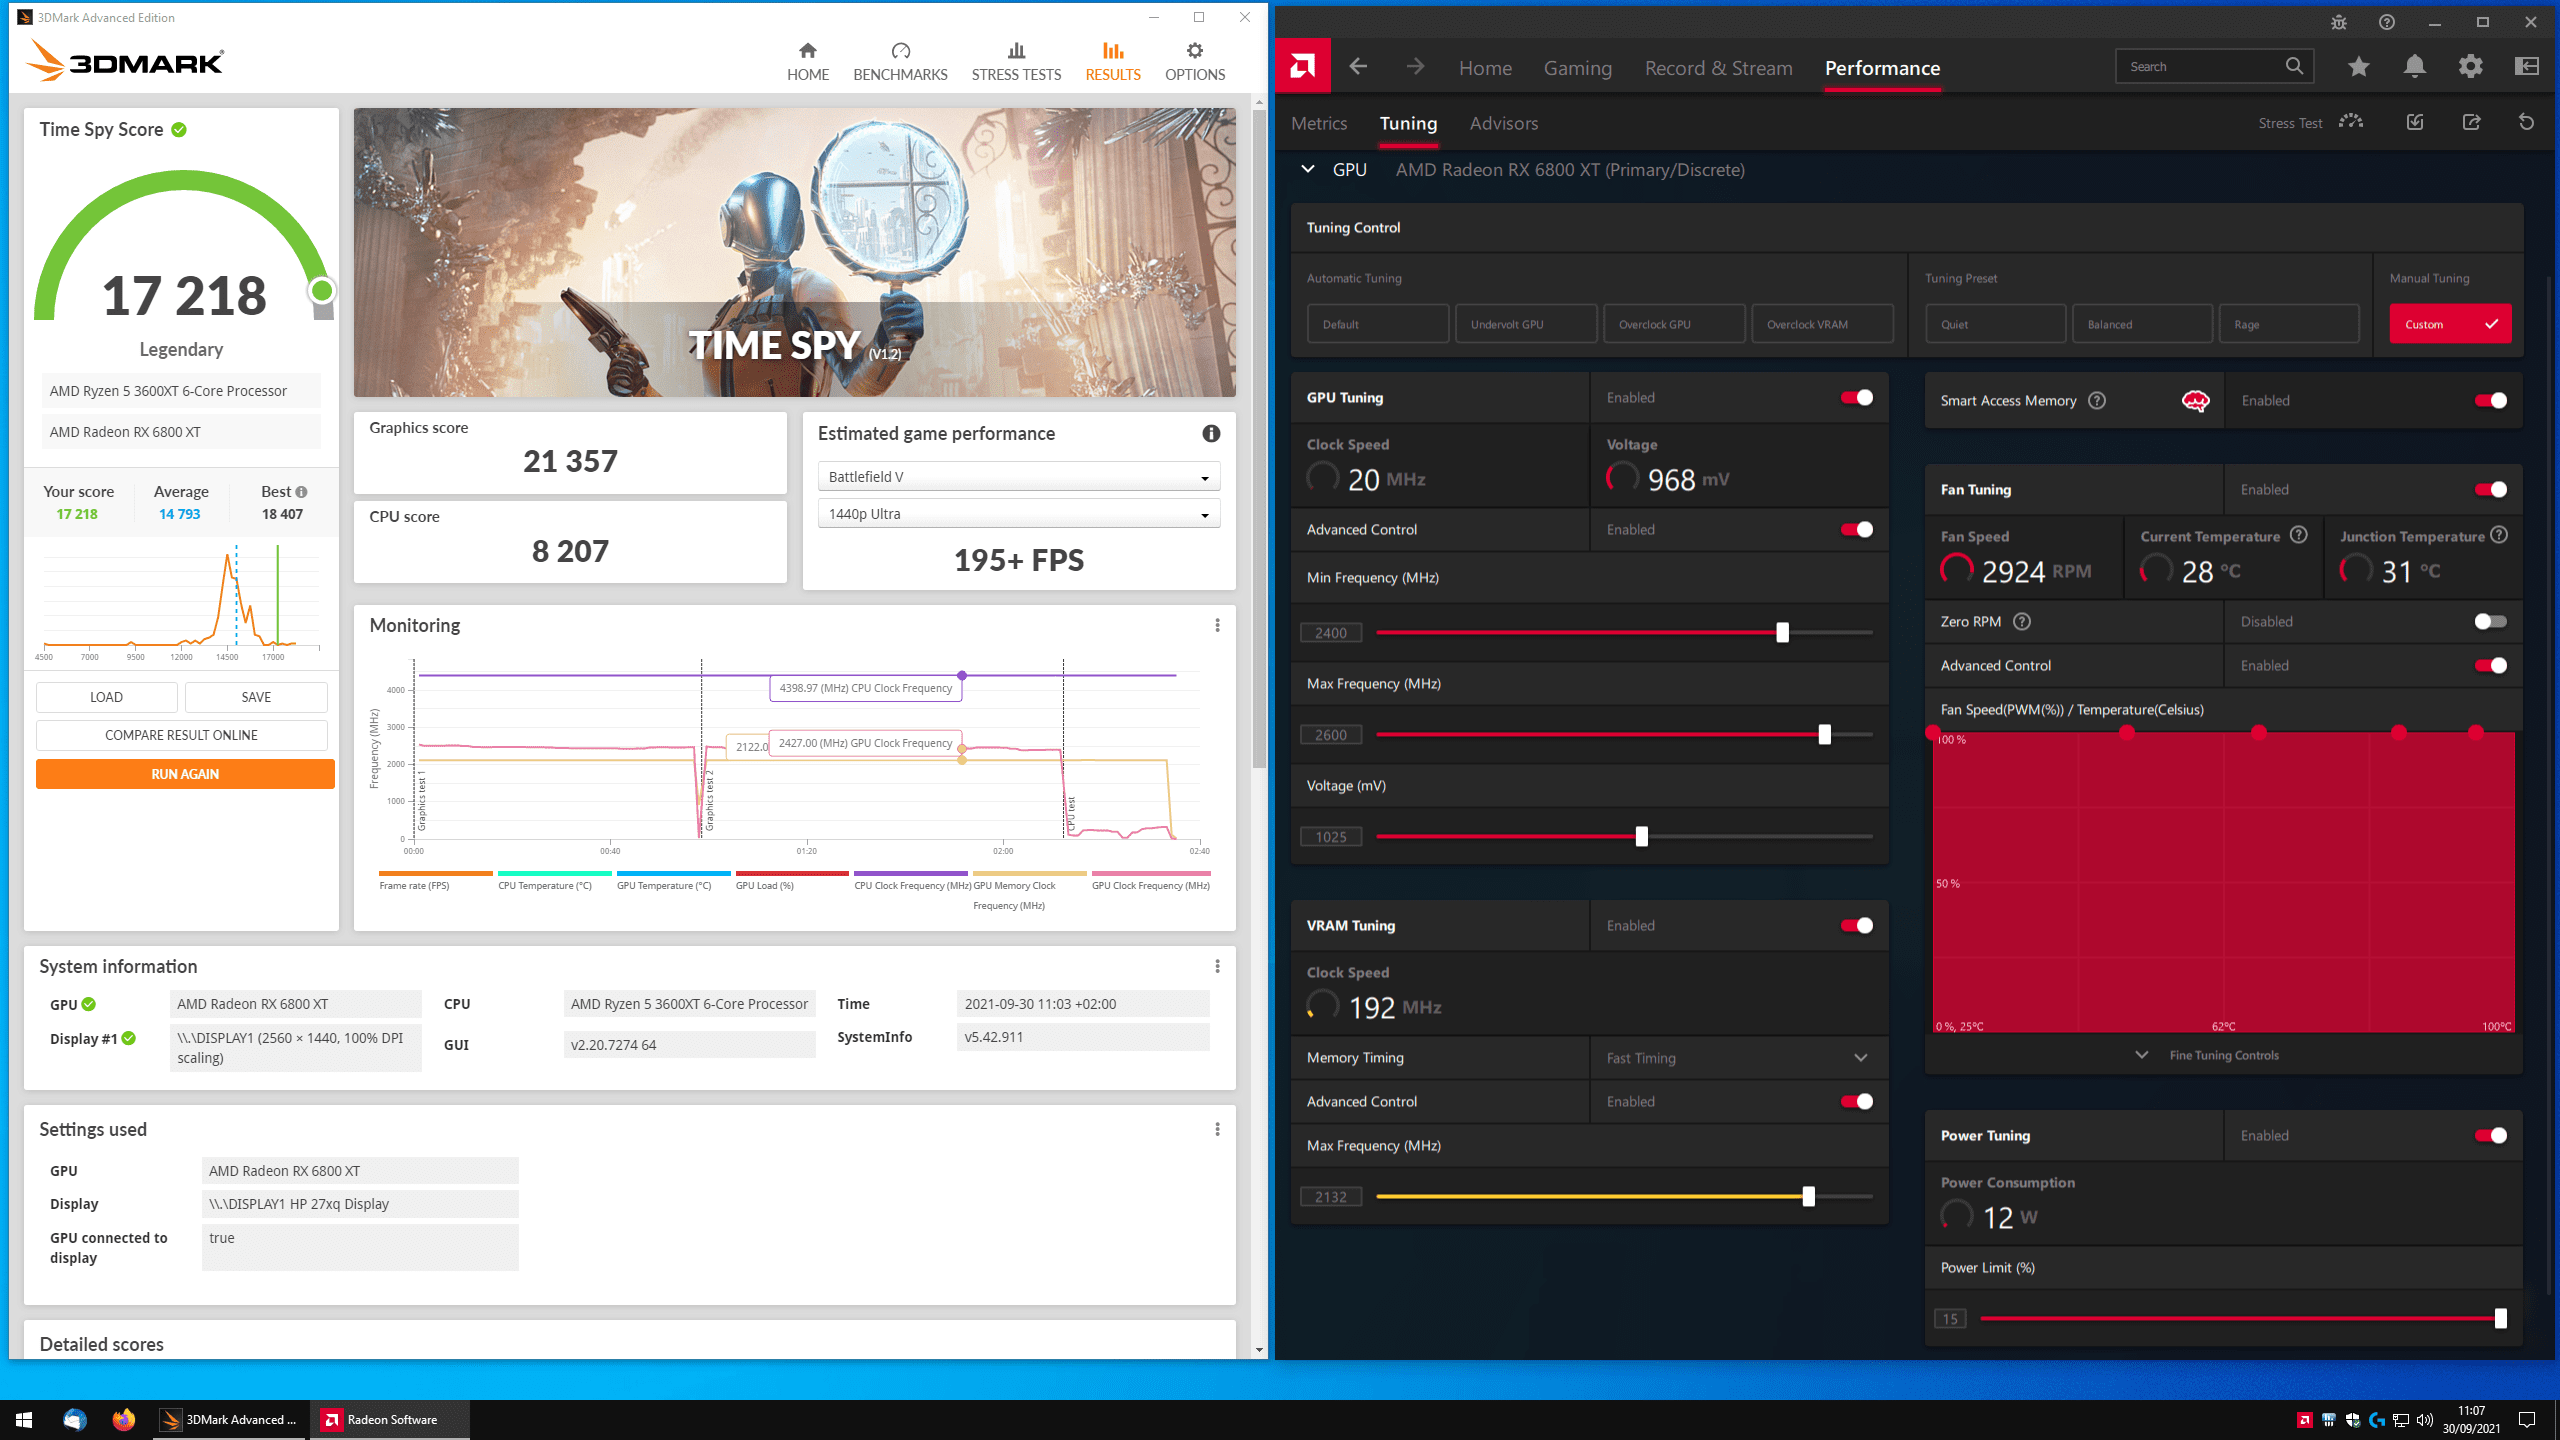
Task: Open the Memory Timing dropdown
Action: [x=1738, y=1058]
